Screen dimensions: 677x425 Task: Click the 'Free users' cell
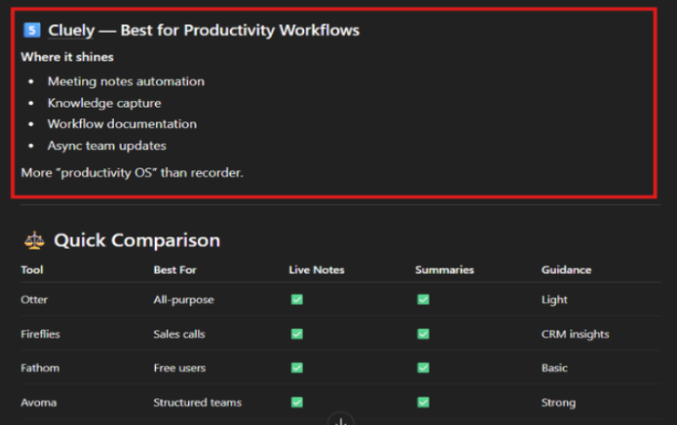(x=180, y=368)
